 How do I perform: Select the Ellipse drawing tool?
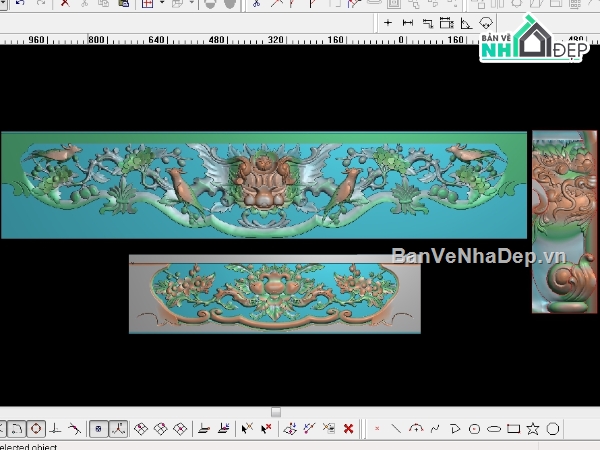coord(494,429)
